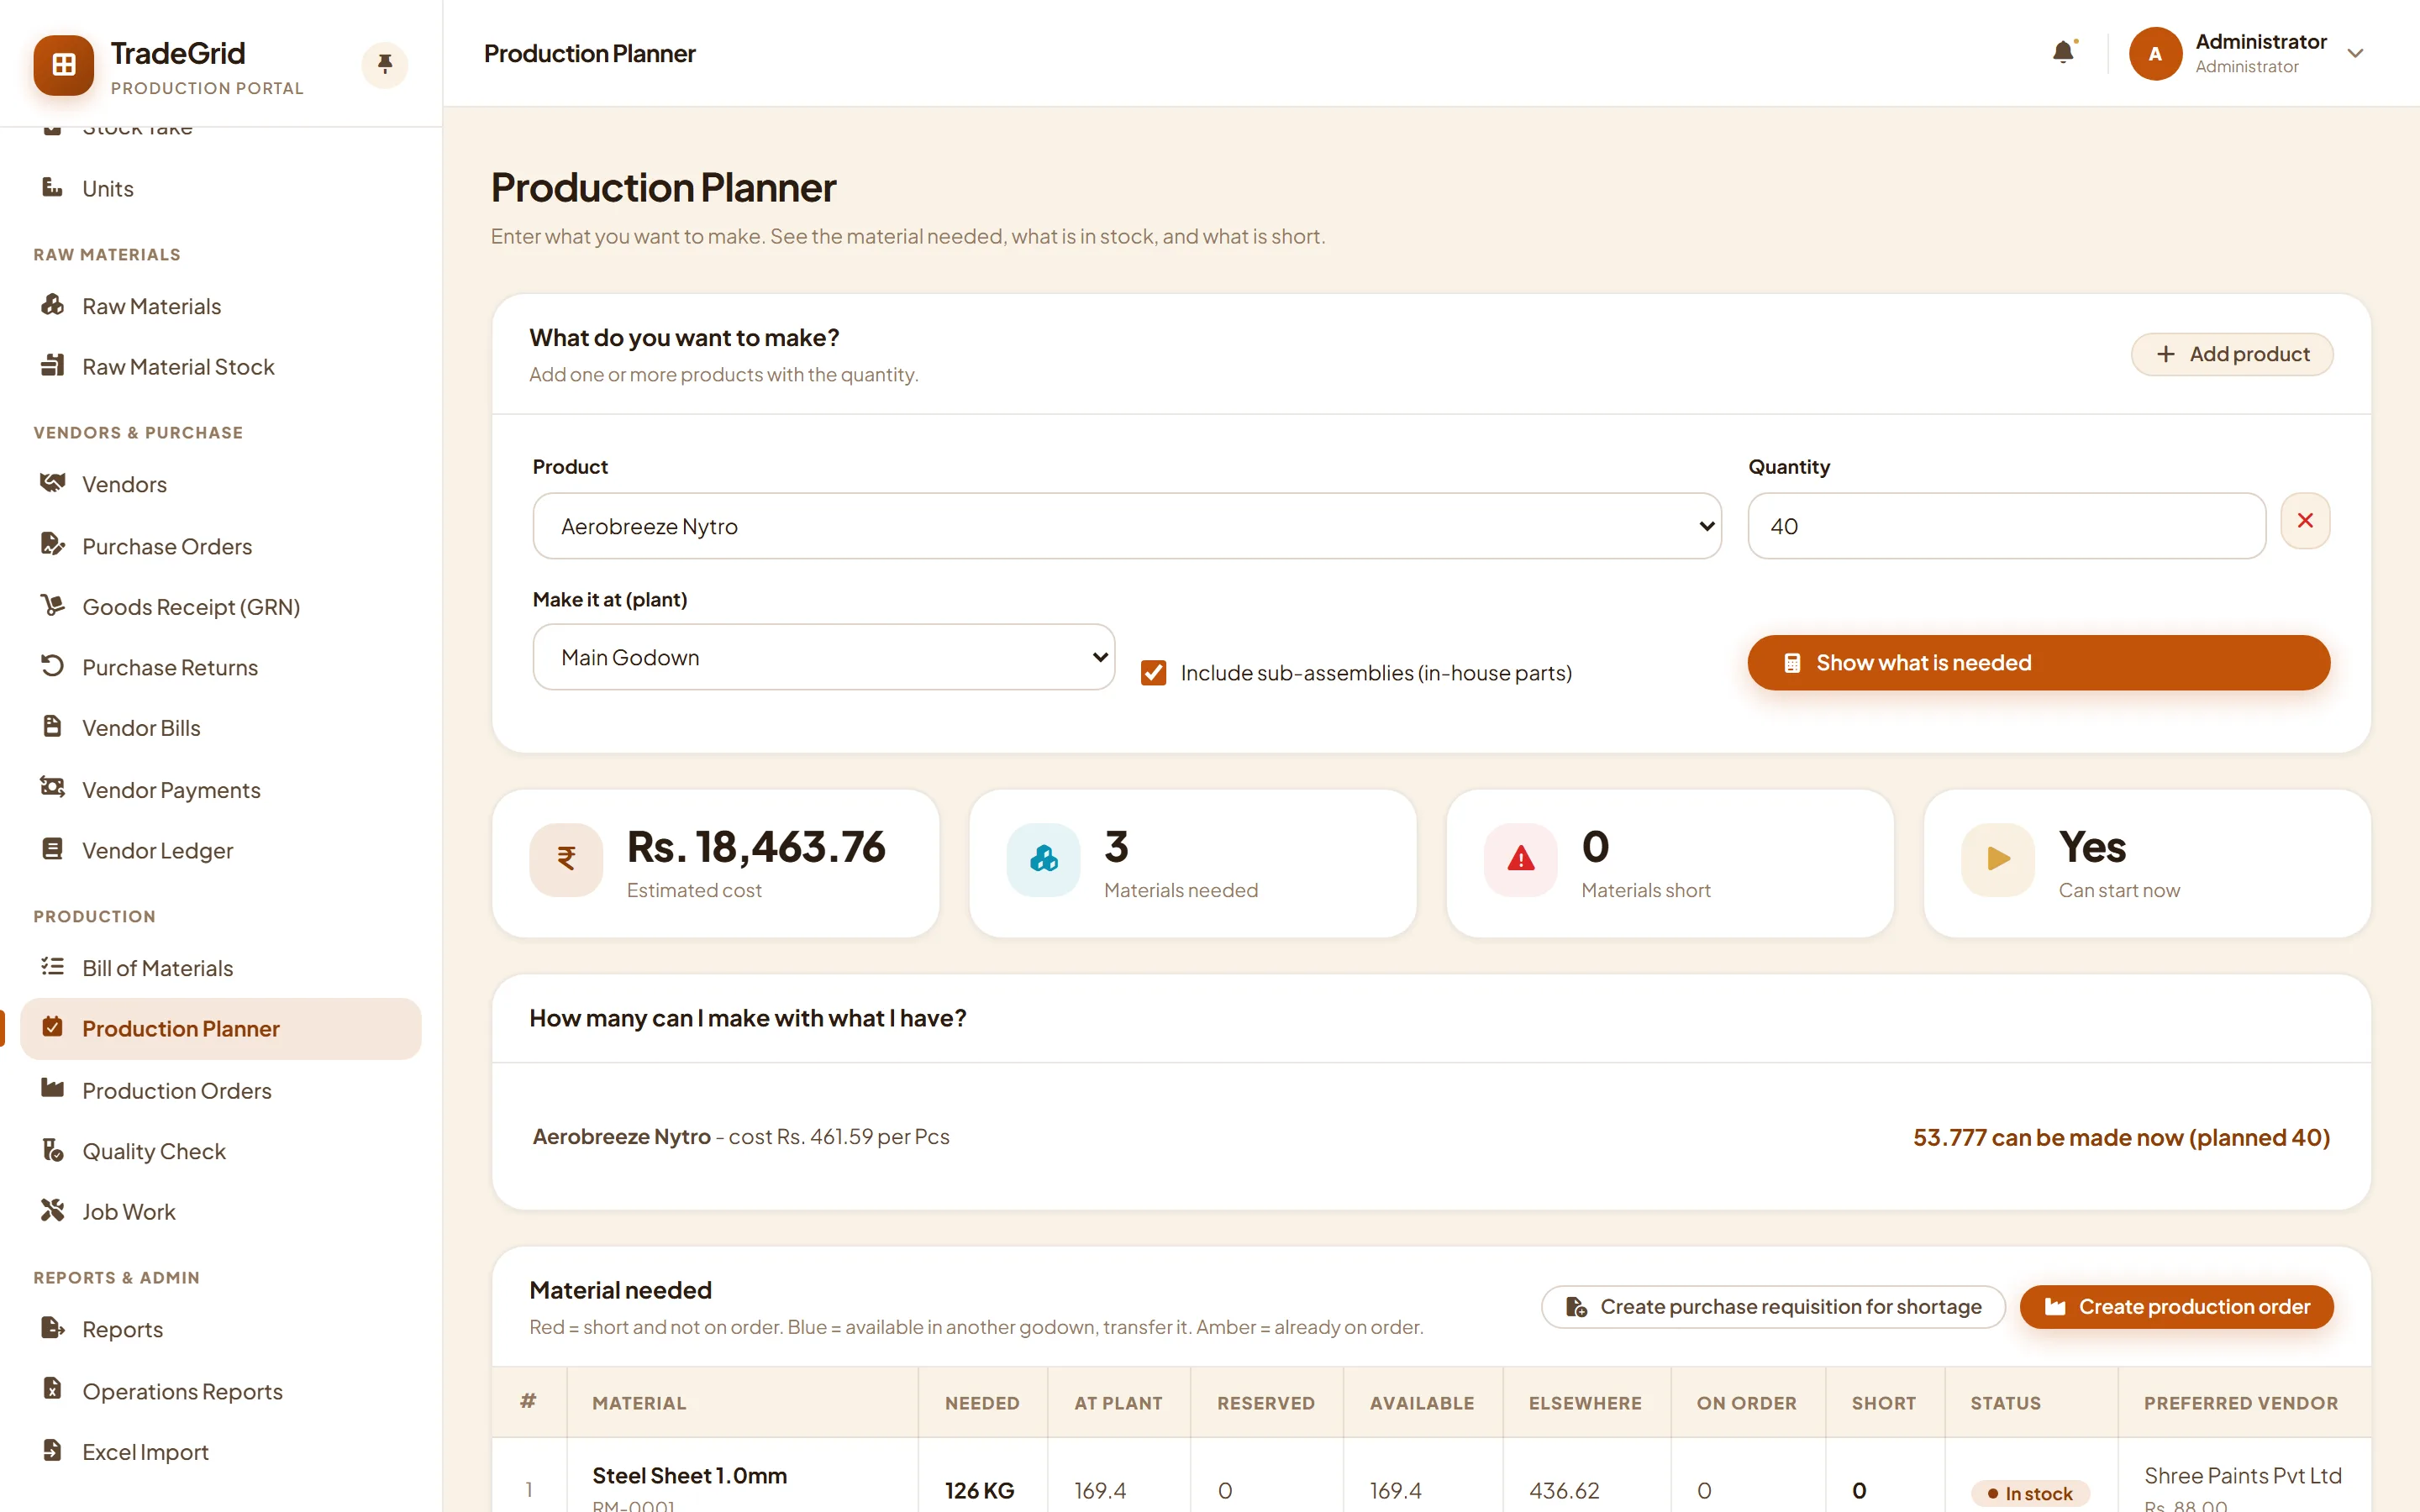Click the Production Orders factory icon
This screenshot has width=2420, height=1512.
point(52,1088)
